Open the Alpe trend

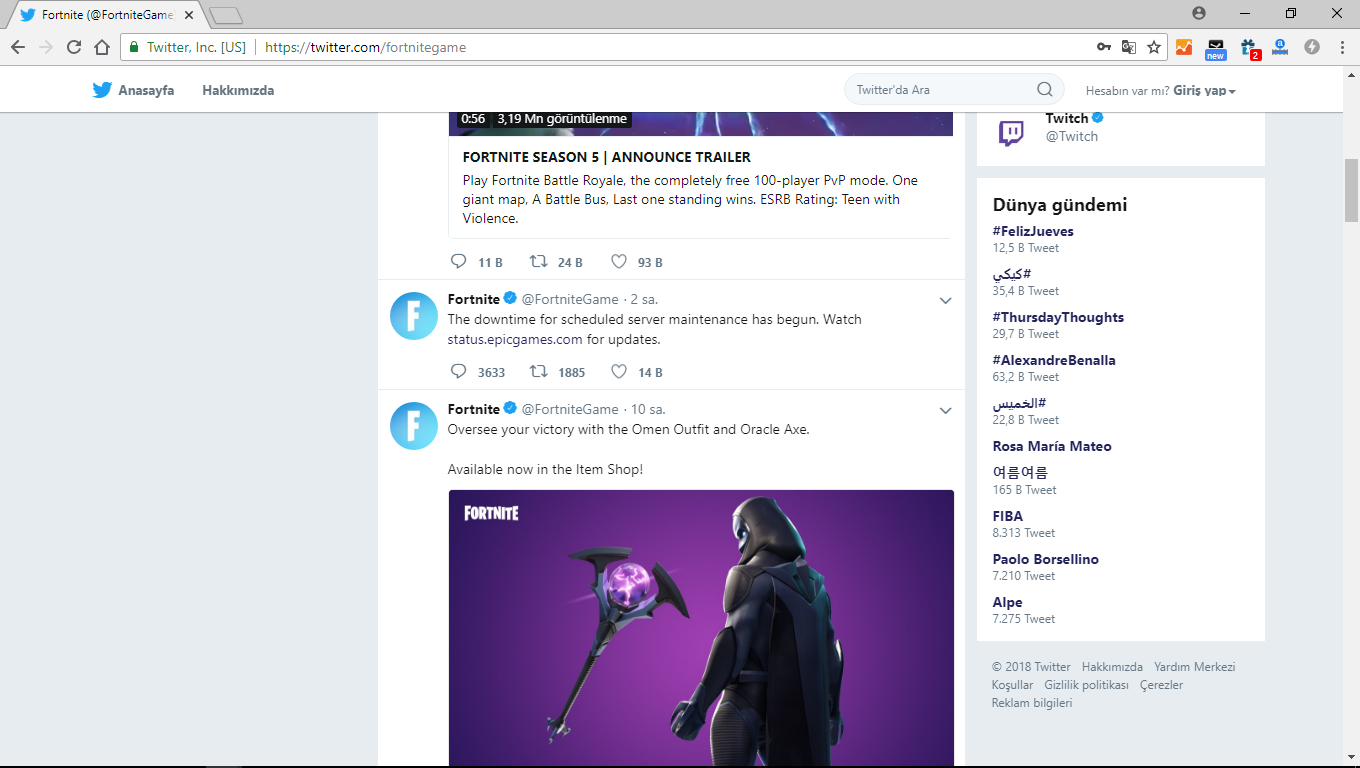click(x=1008, y=602)
